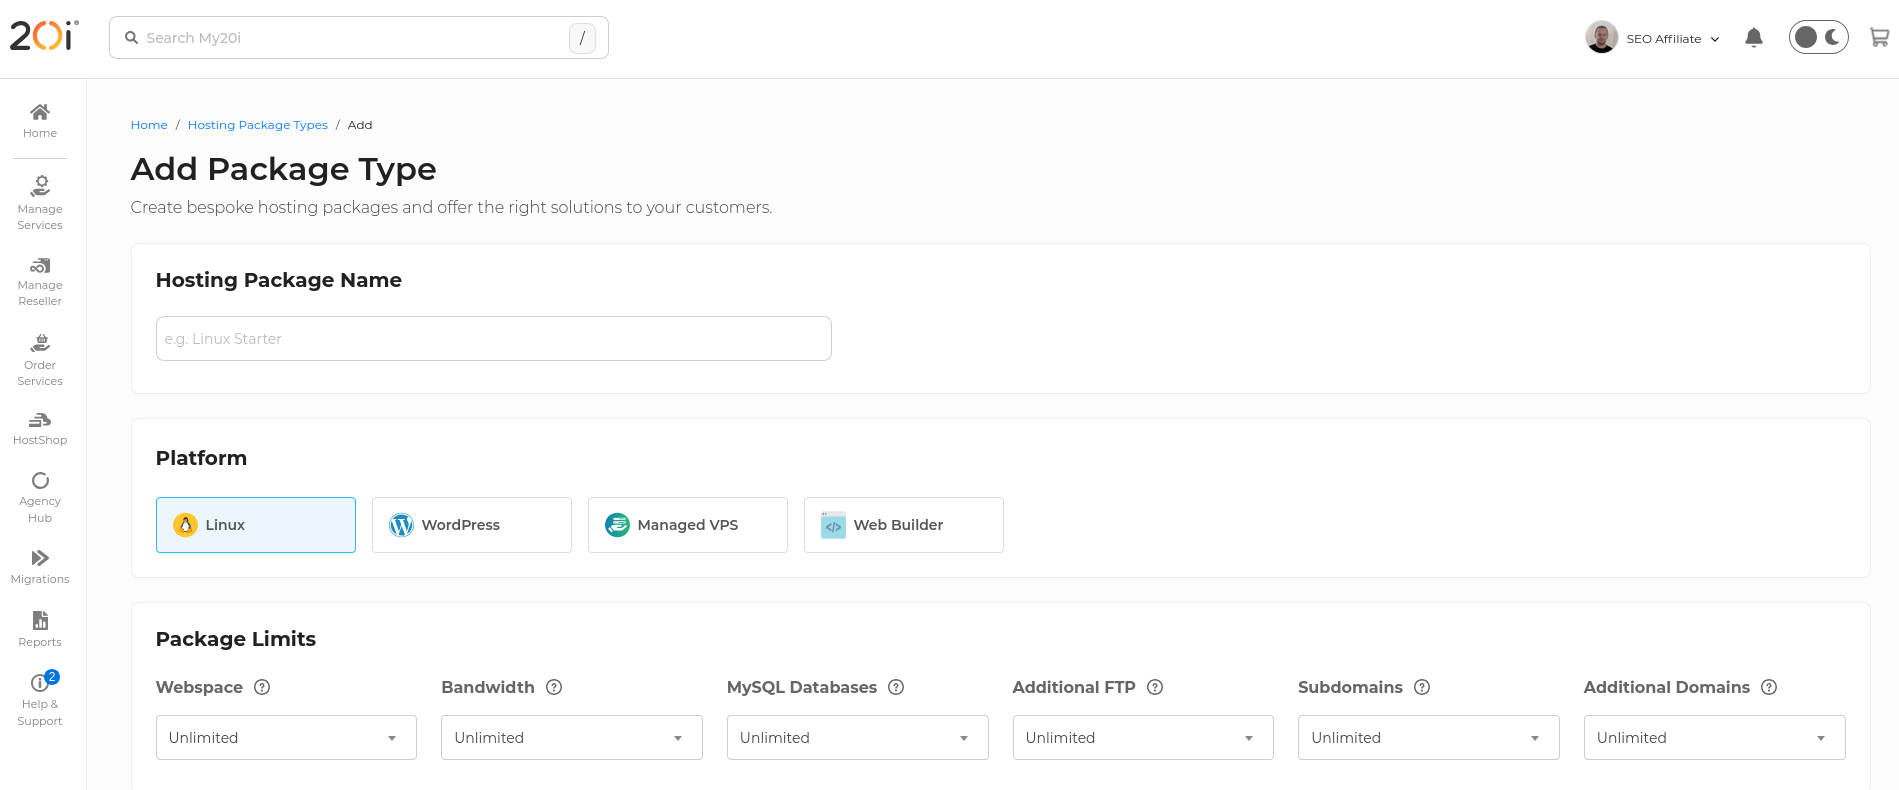Click the Package Limits heading

point(236,639)
